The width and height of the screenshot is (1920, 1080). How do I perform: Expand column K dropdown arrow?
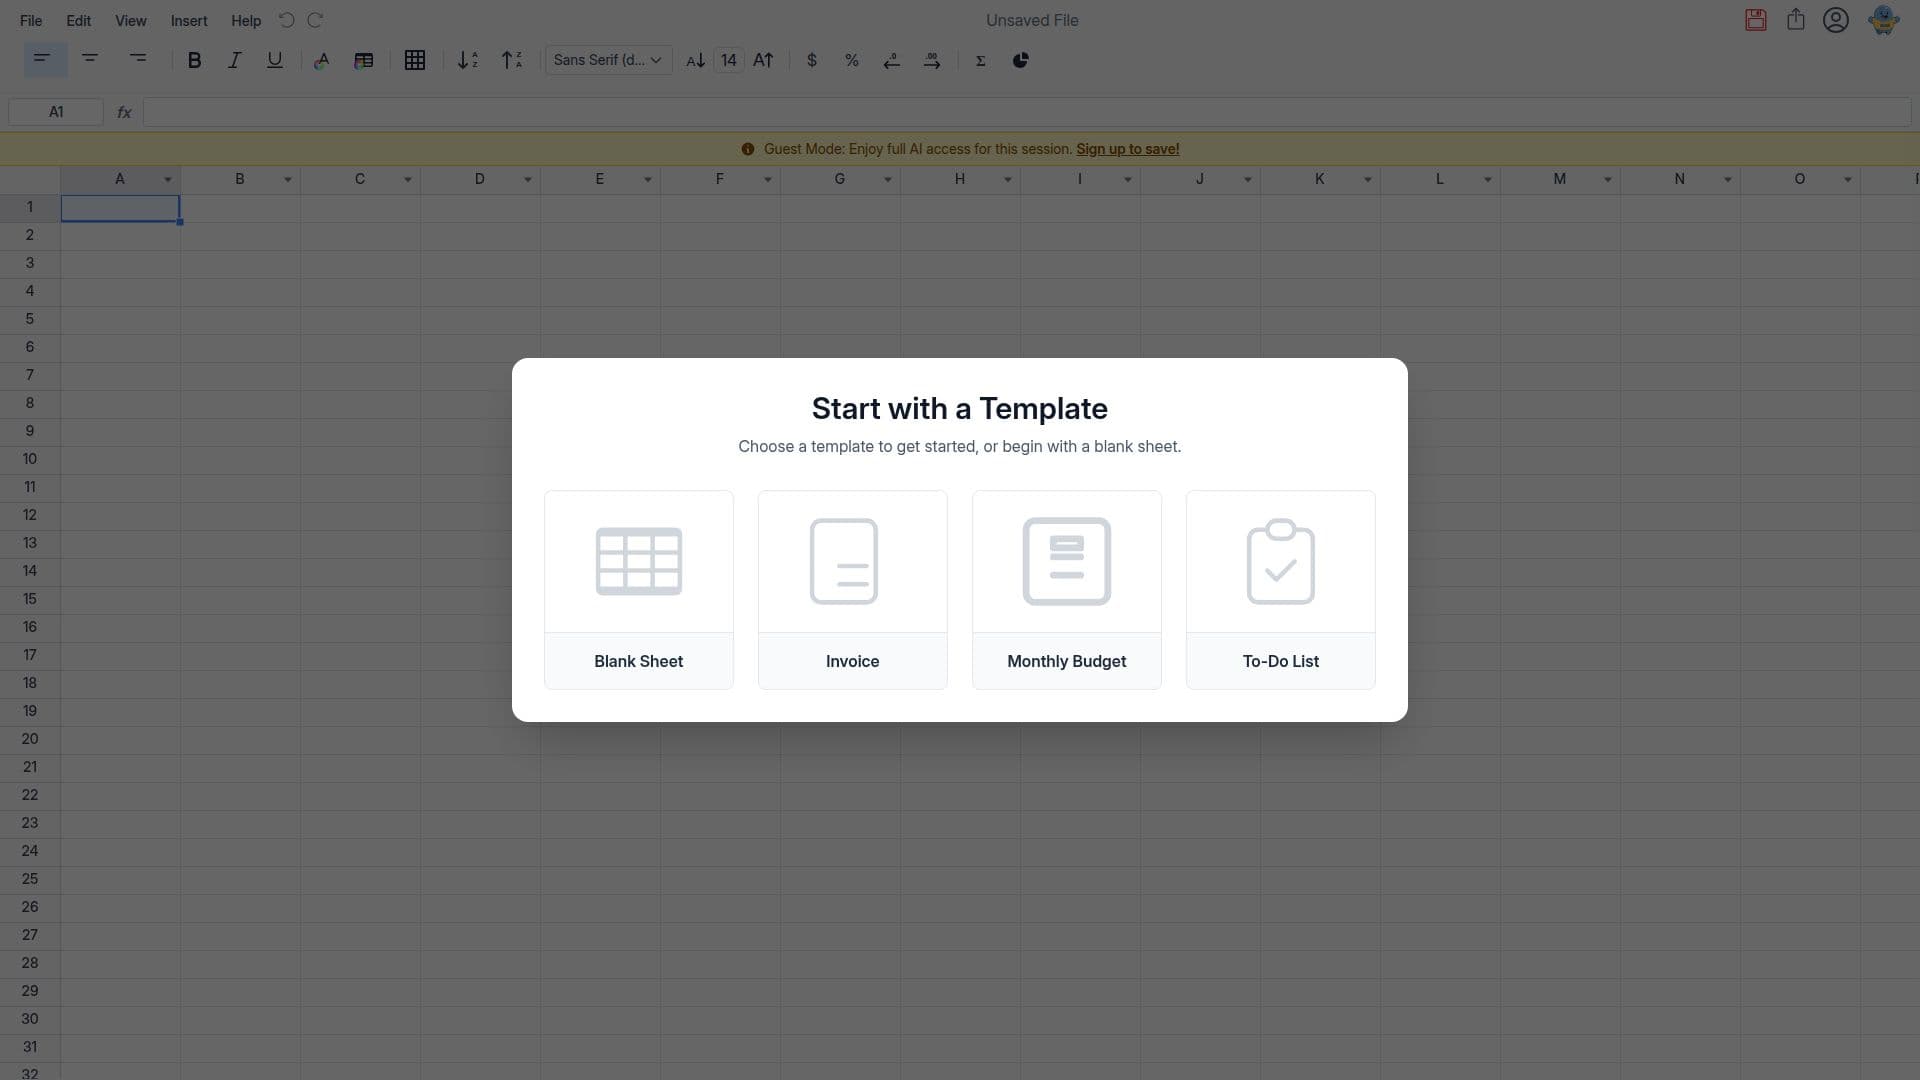tap(1368, 180)
